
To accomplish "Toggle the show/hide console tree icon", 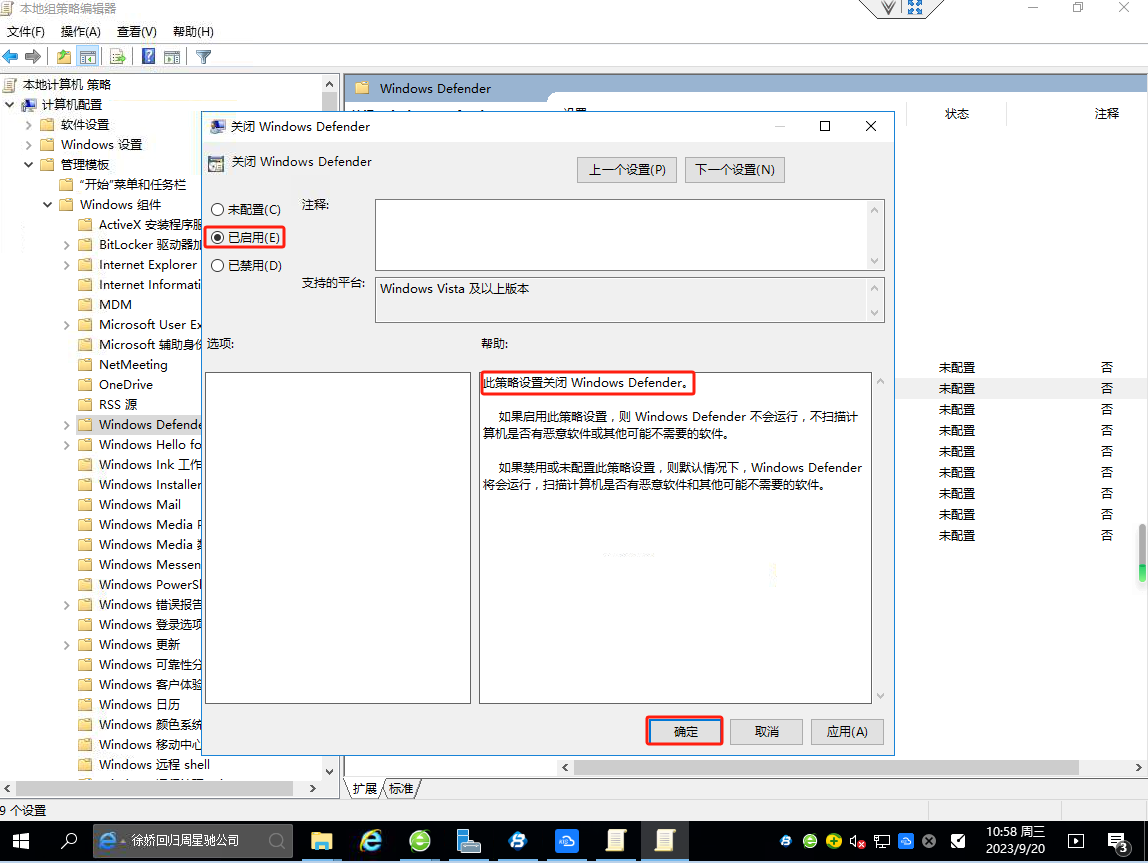I will [88, 56].
